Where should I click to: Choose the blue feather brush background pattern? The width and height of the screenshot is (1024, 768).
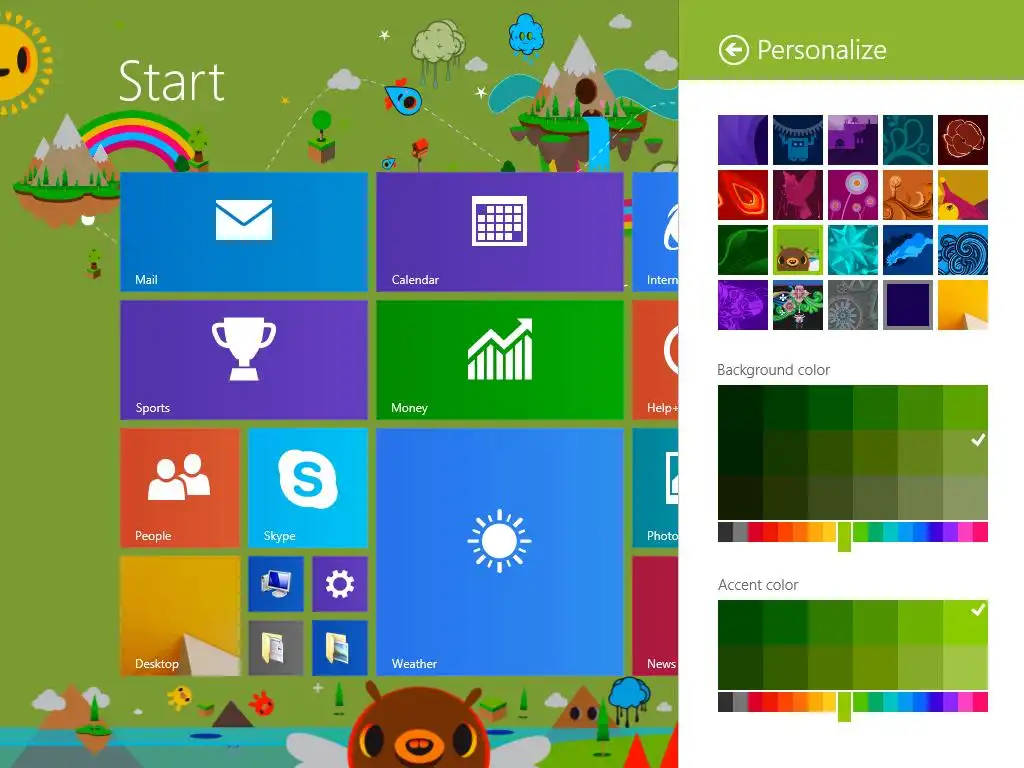click(908, 250)
